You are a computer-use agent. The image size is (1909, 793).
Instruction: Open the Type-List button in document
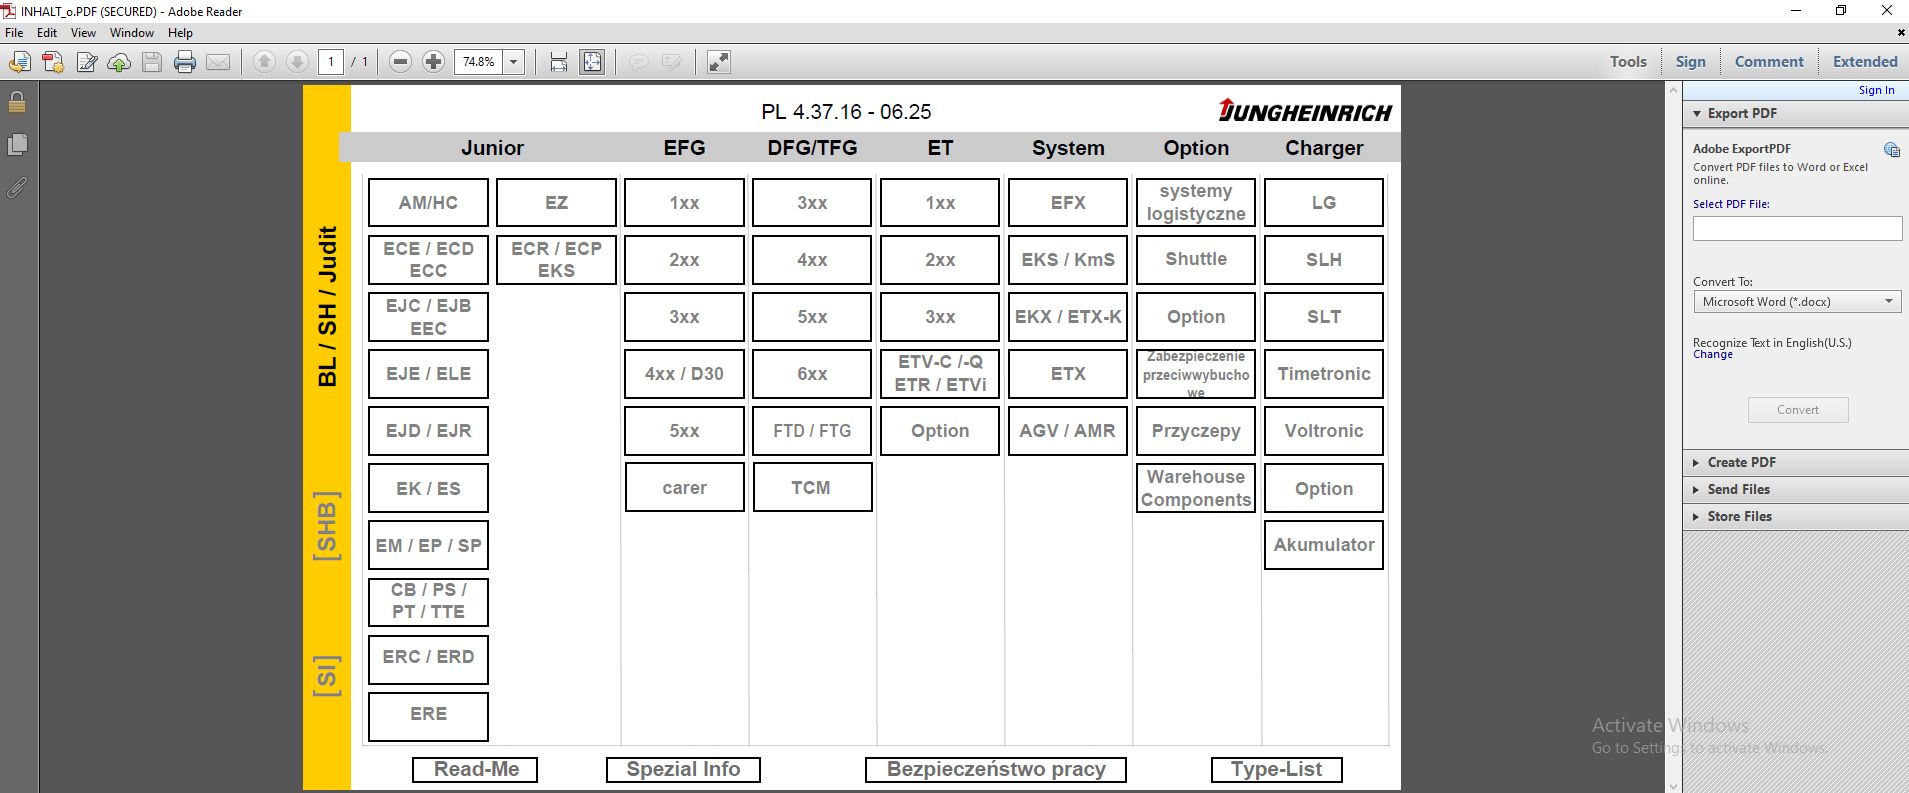pyautogui.click(x=1276, y=769)
